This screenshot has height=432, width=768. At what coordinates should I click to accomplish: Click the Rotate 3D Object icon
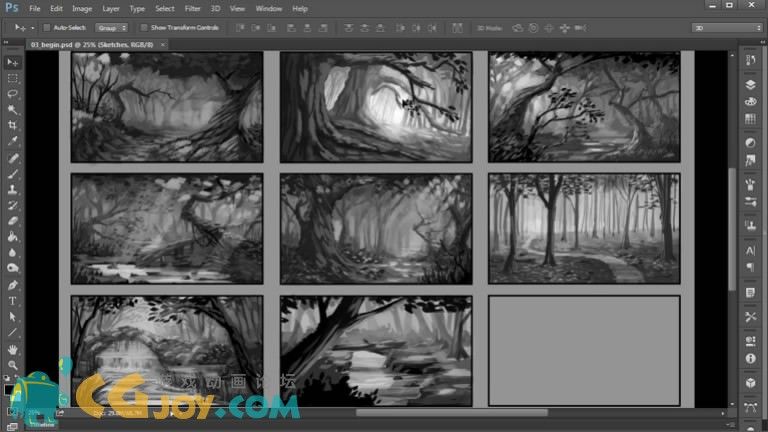[518, 28]
